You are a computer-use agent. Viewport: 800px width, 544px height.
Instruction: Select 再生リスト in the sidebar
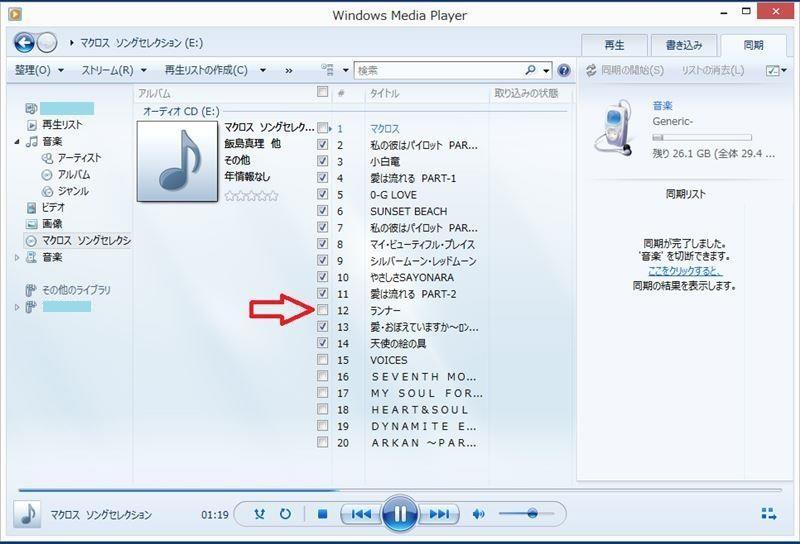(55, 125)
